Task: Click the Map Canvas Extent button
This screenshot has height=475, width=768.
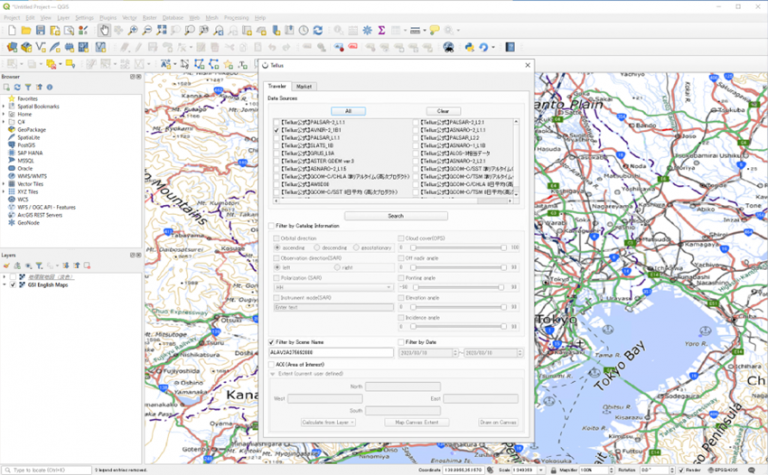Action: [416, 422]
